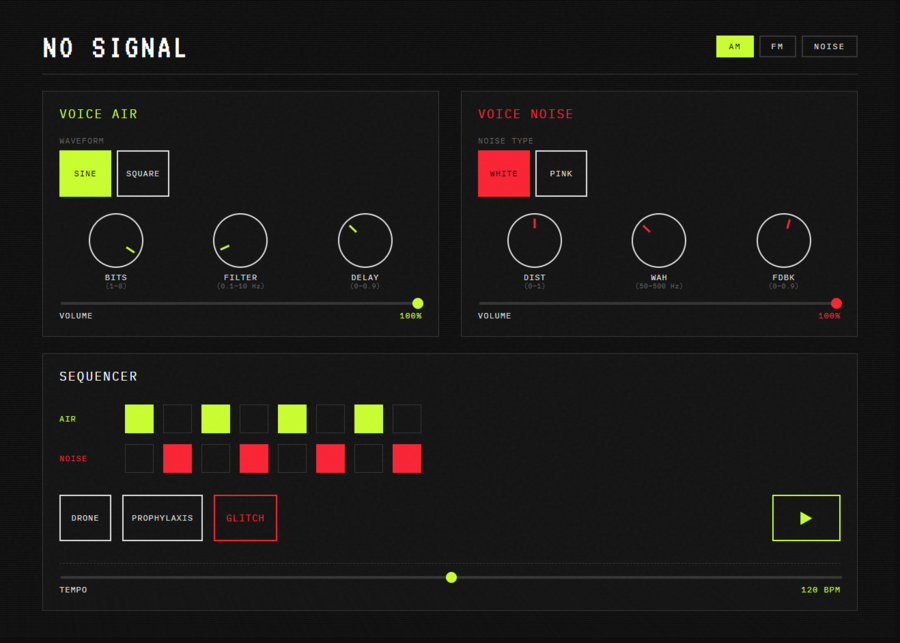Click the BITS knob
The image size is (900, 643).
(x=116, y=241)
